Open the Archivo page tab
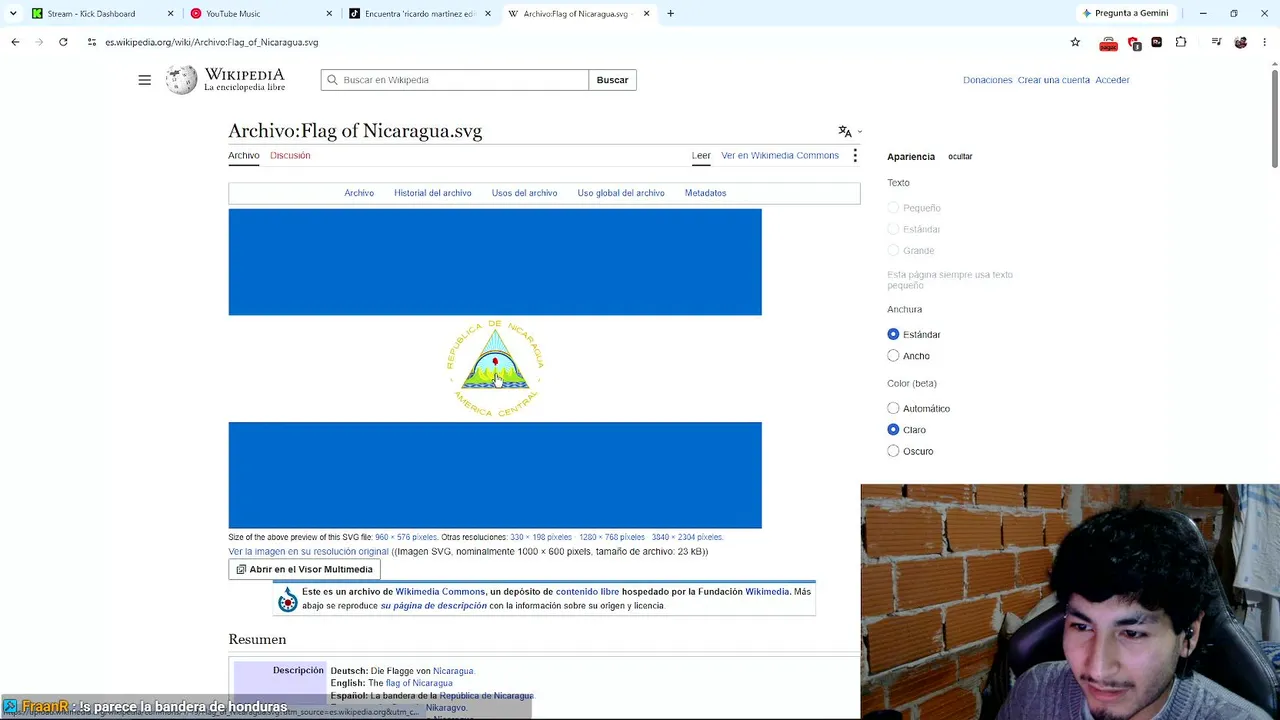This screenshot has height=720, width=1280. pyautogui.click(x=243, y=156)
